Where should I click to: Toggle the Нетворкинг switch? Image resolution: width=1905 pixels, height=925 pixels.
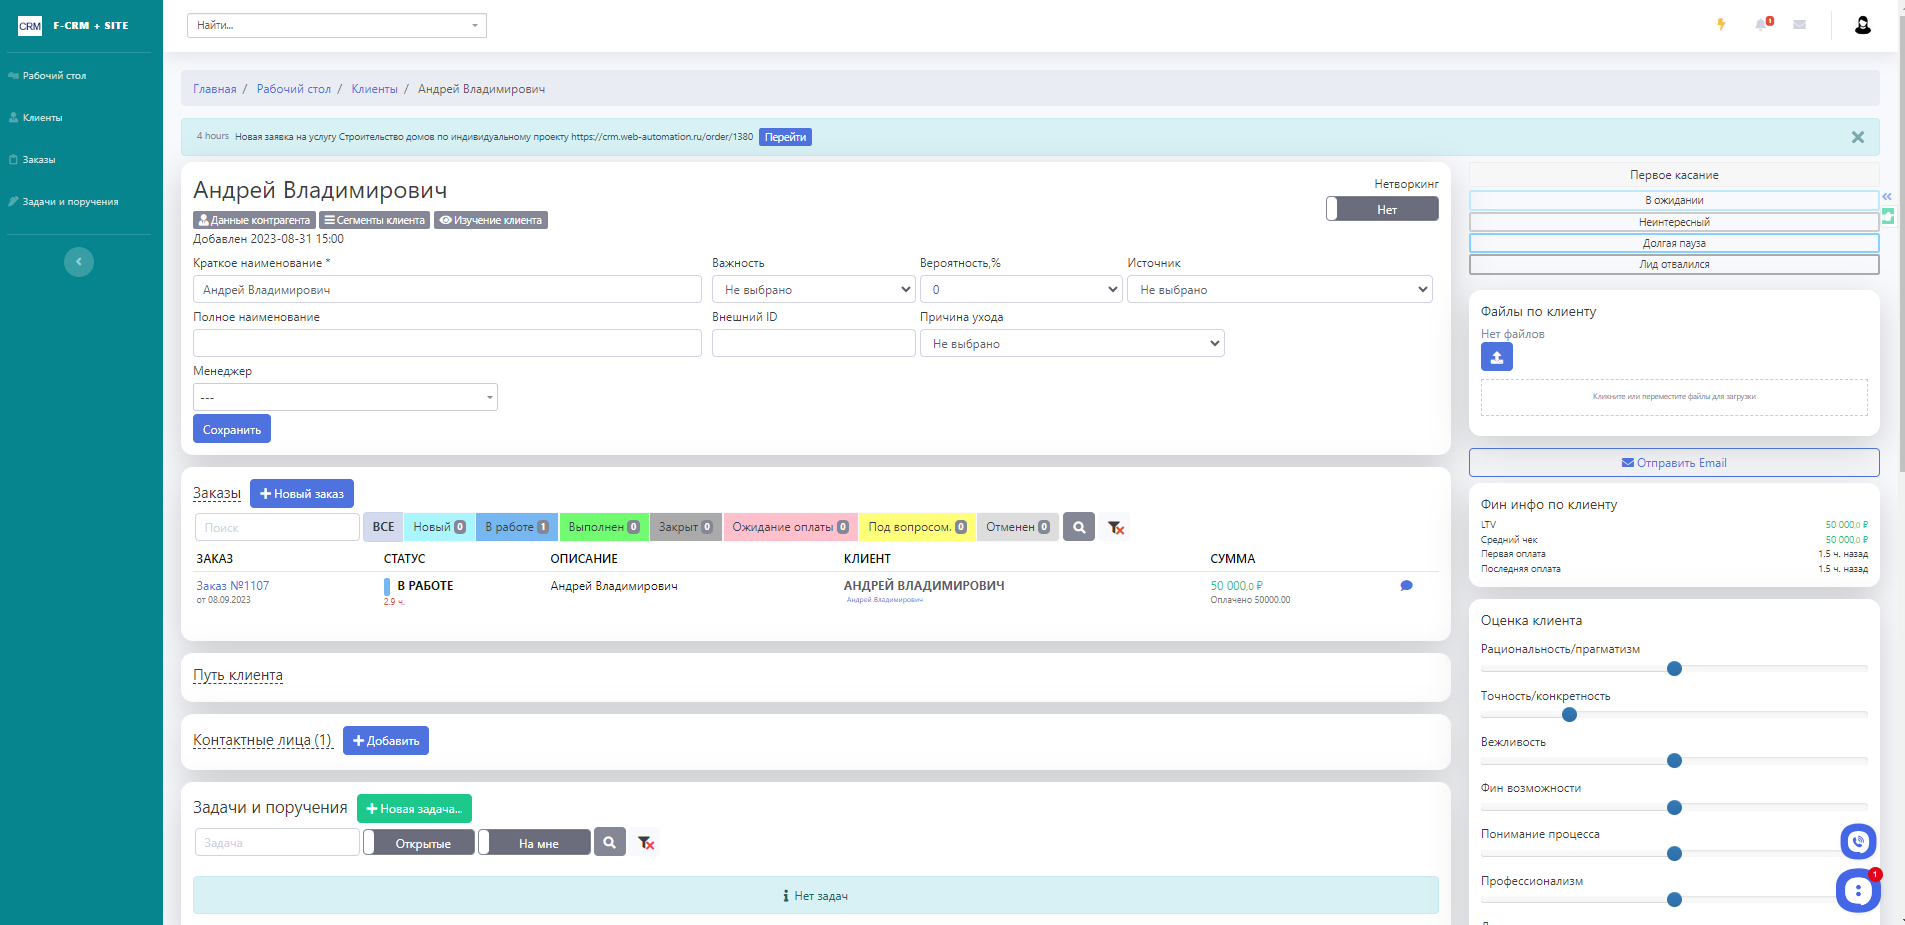pos(1381,209)
